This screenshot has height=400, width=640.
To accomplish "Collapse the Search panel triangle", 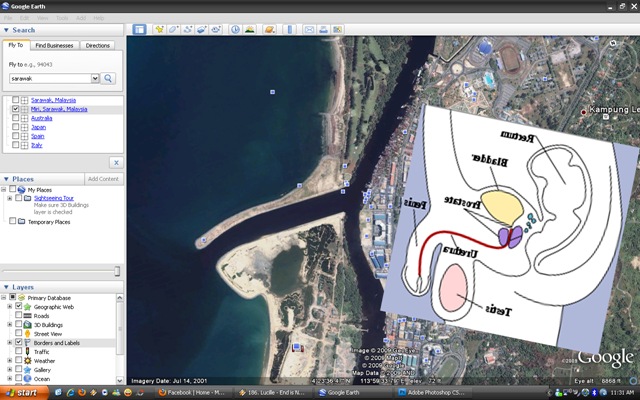I will click(x=6, y=30).
